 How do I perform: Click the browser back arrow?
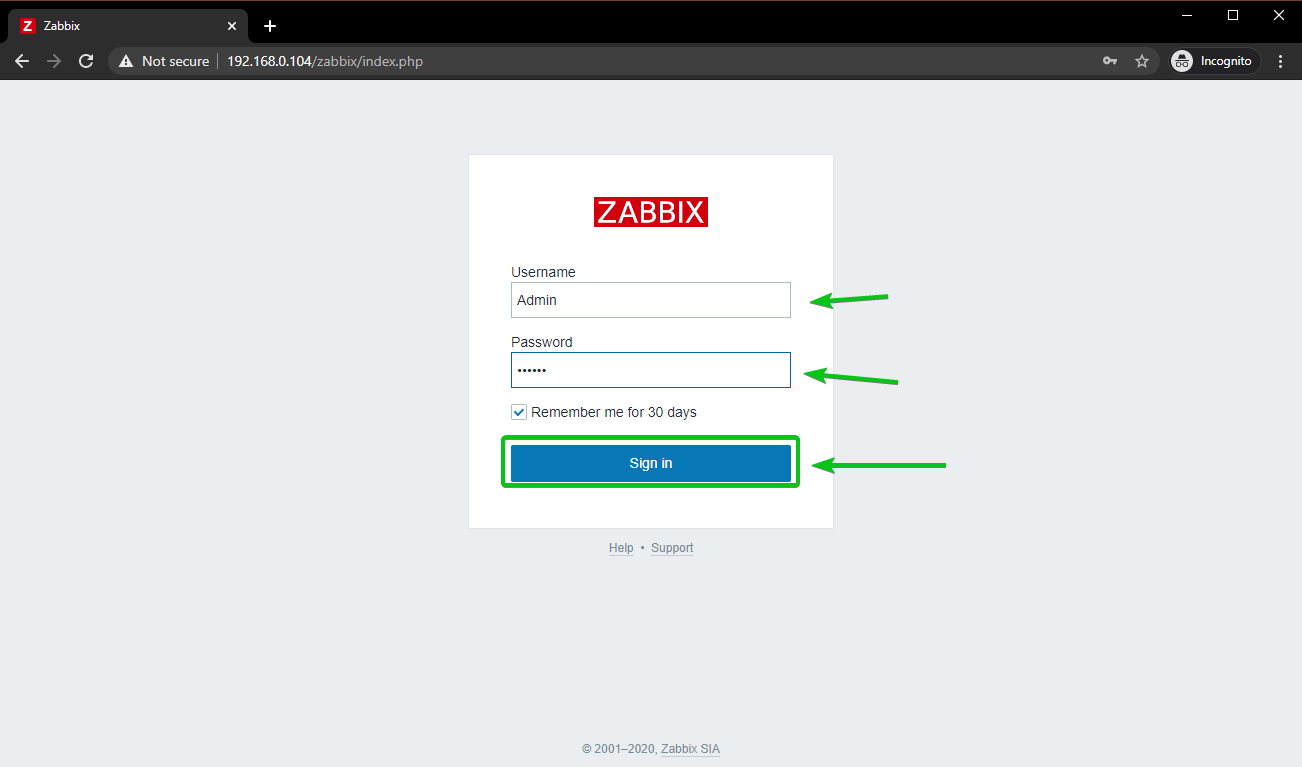click(x=22, y=61)
